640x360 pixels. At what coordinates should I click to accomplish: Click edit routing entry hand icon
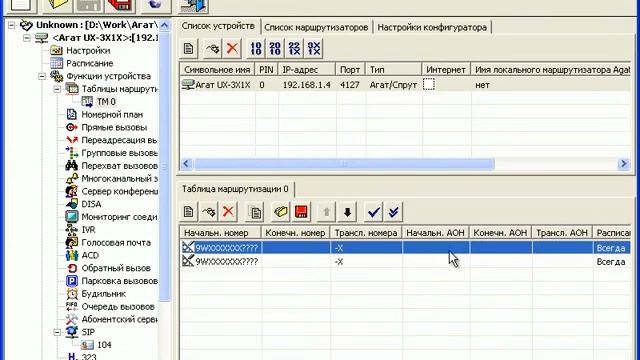209,212
